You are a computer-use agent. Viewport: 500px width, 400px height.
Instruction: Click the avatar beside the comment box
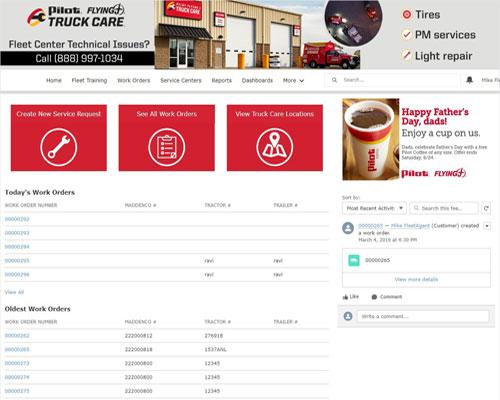click(x=348, y=316)
